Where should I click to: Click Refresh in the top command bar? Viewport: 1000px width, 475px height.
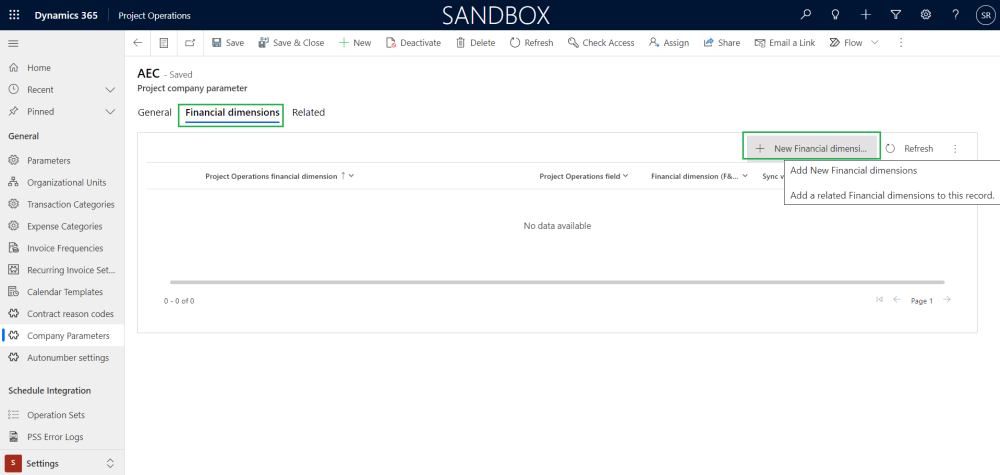[x=531, y=43]
